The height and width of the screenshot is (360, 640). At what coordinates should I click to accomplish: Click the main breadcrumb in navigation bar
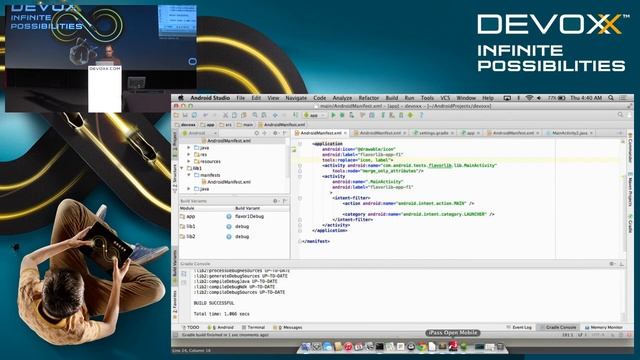click(245, 124)
